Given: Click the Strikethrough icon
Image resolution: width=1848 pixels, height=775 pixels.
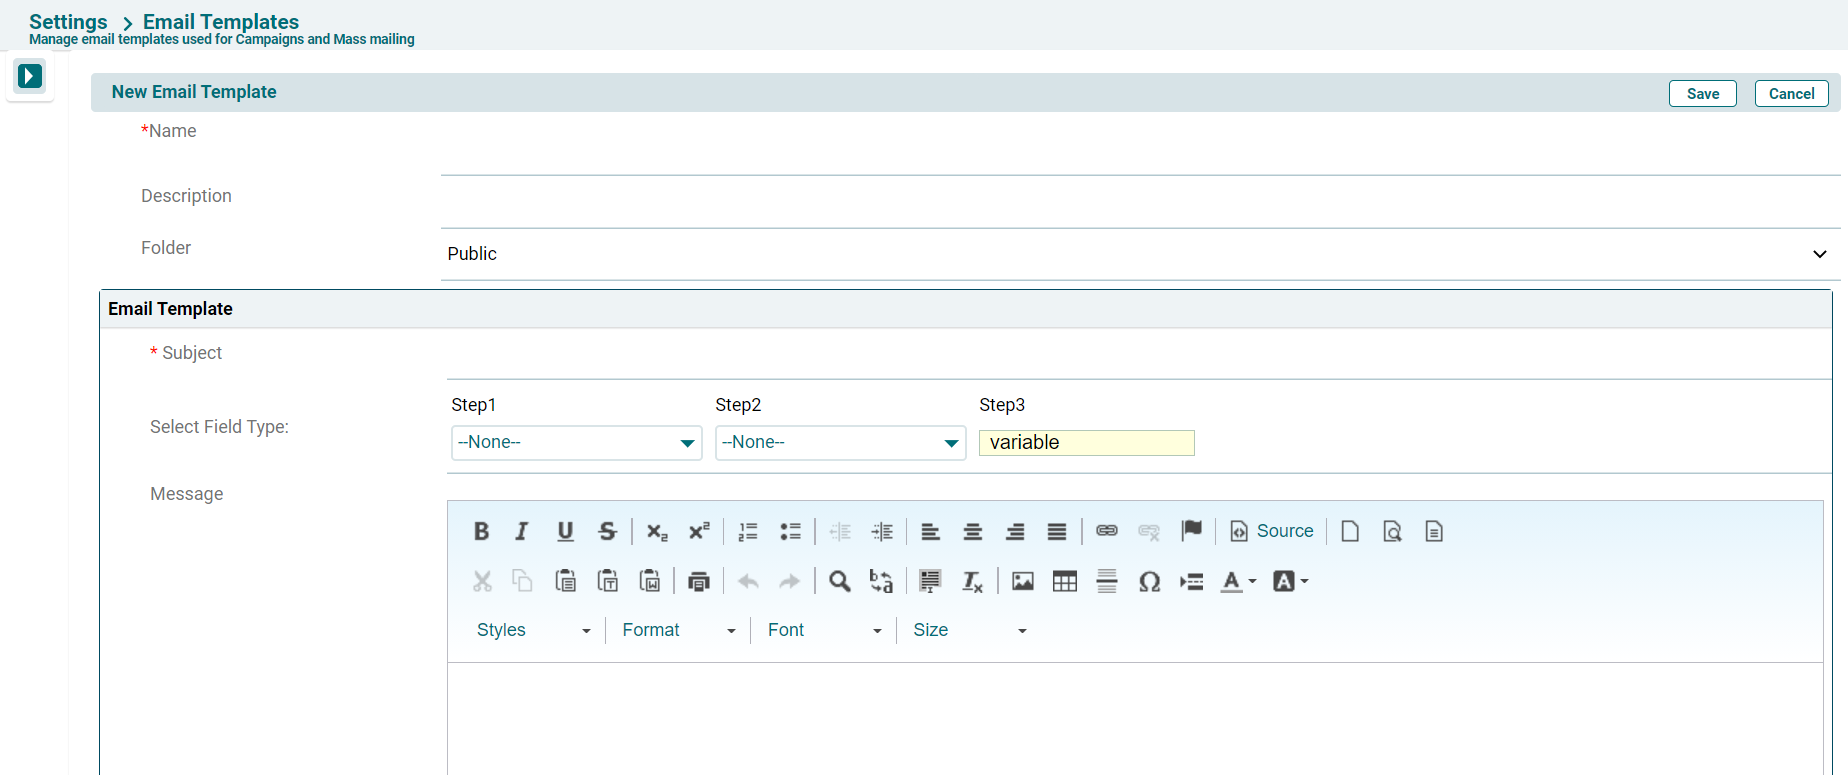Looking at the screenshot, I should 607,531.
